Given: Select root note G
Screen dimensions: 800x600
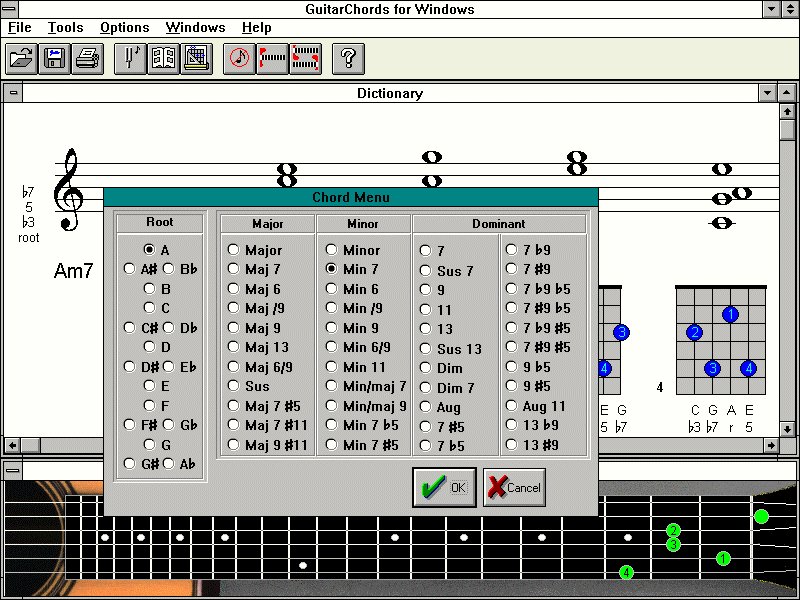Looking at the screenshot, I should 157,445.
